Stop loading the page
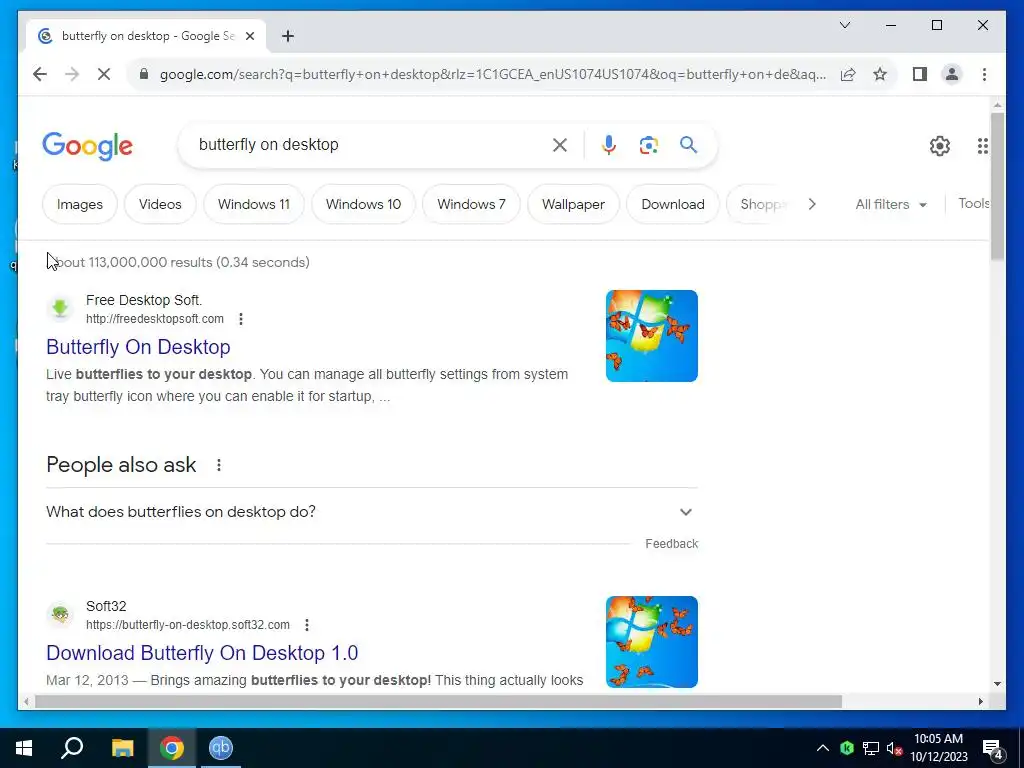The image size is (1024, 768). (104, 74)
